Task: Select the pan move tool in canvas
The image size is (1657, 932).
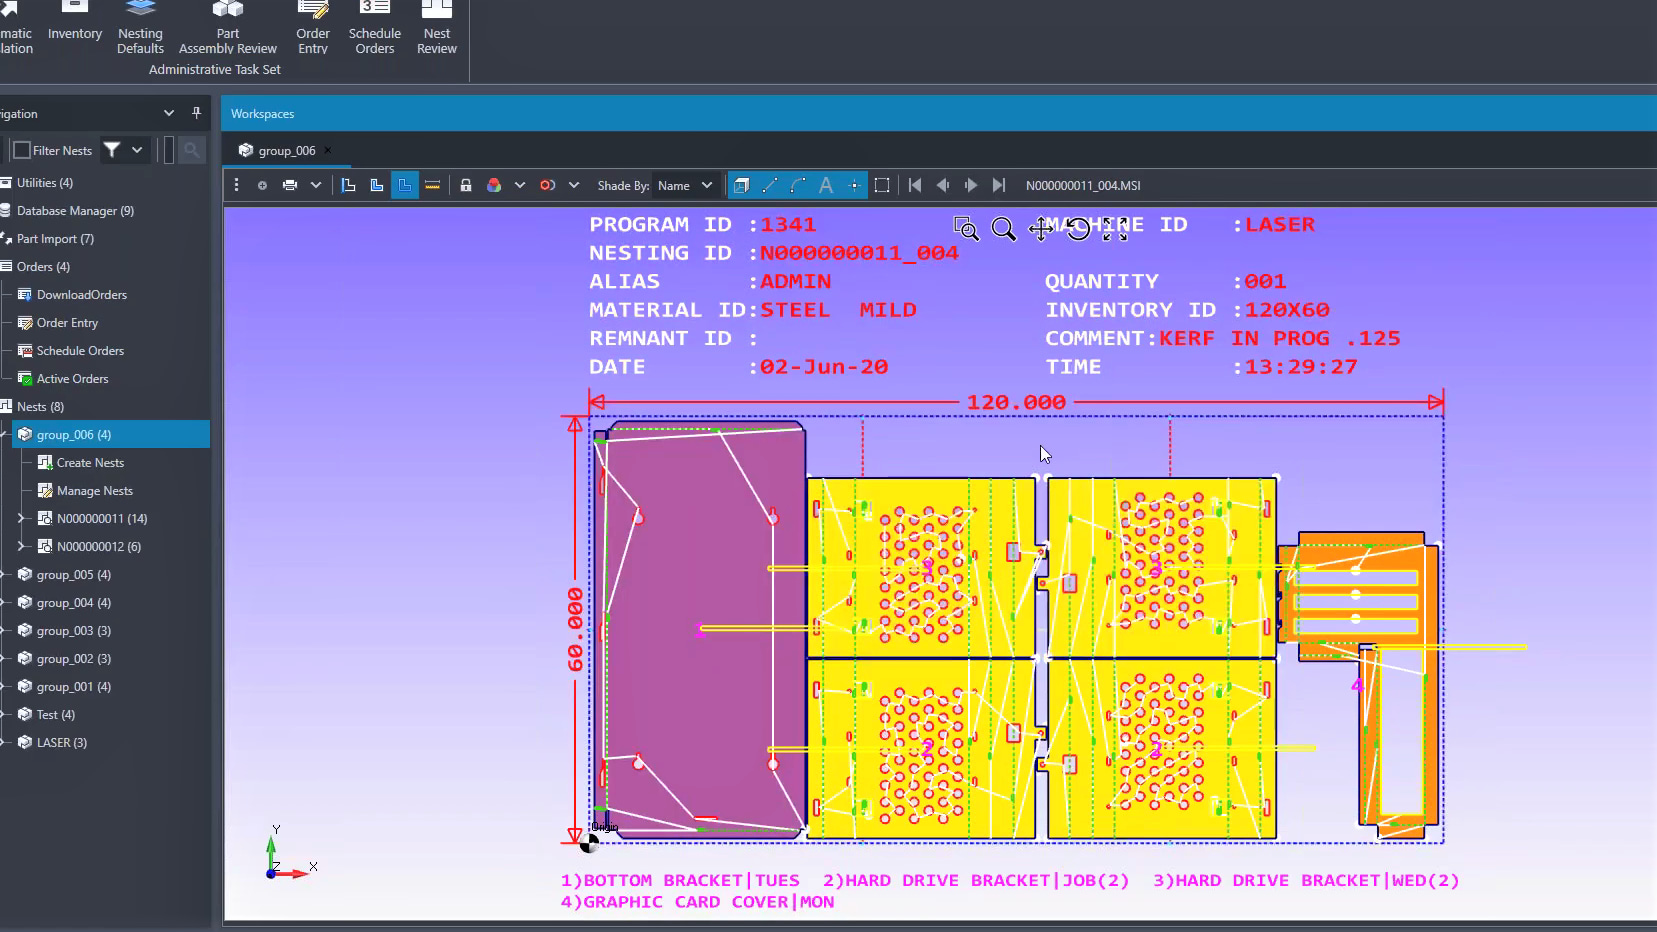Action: [x=1040, y=229]
